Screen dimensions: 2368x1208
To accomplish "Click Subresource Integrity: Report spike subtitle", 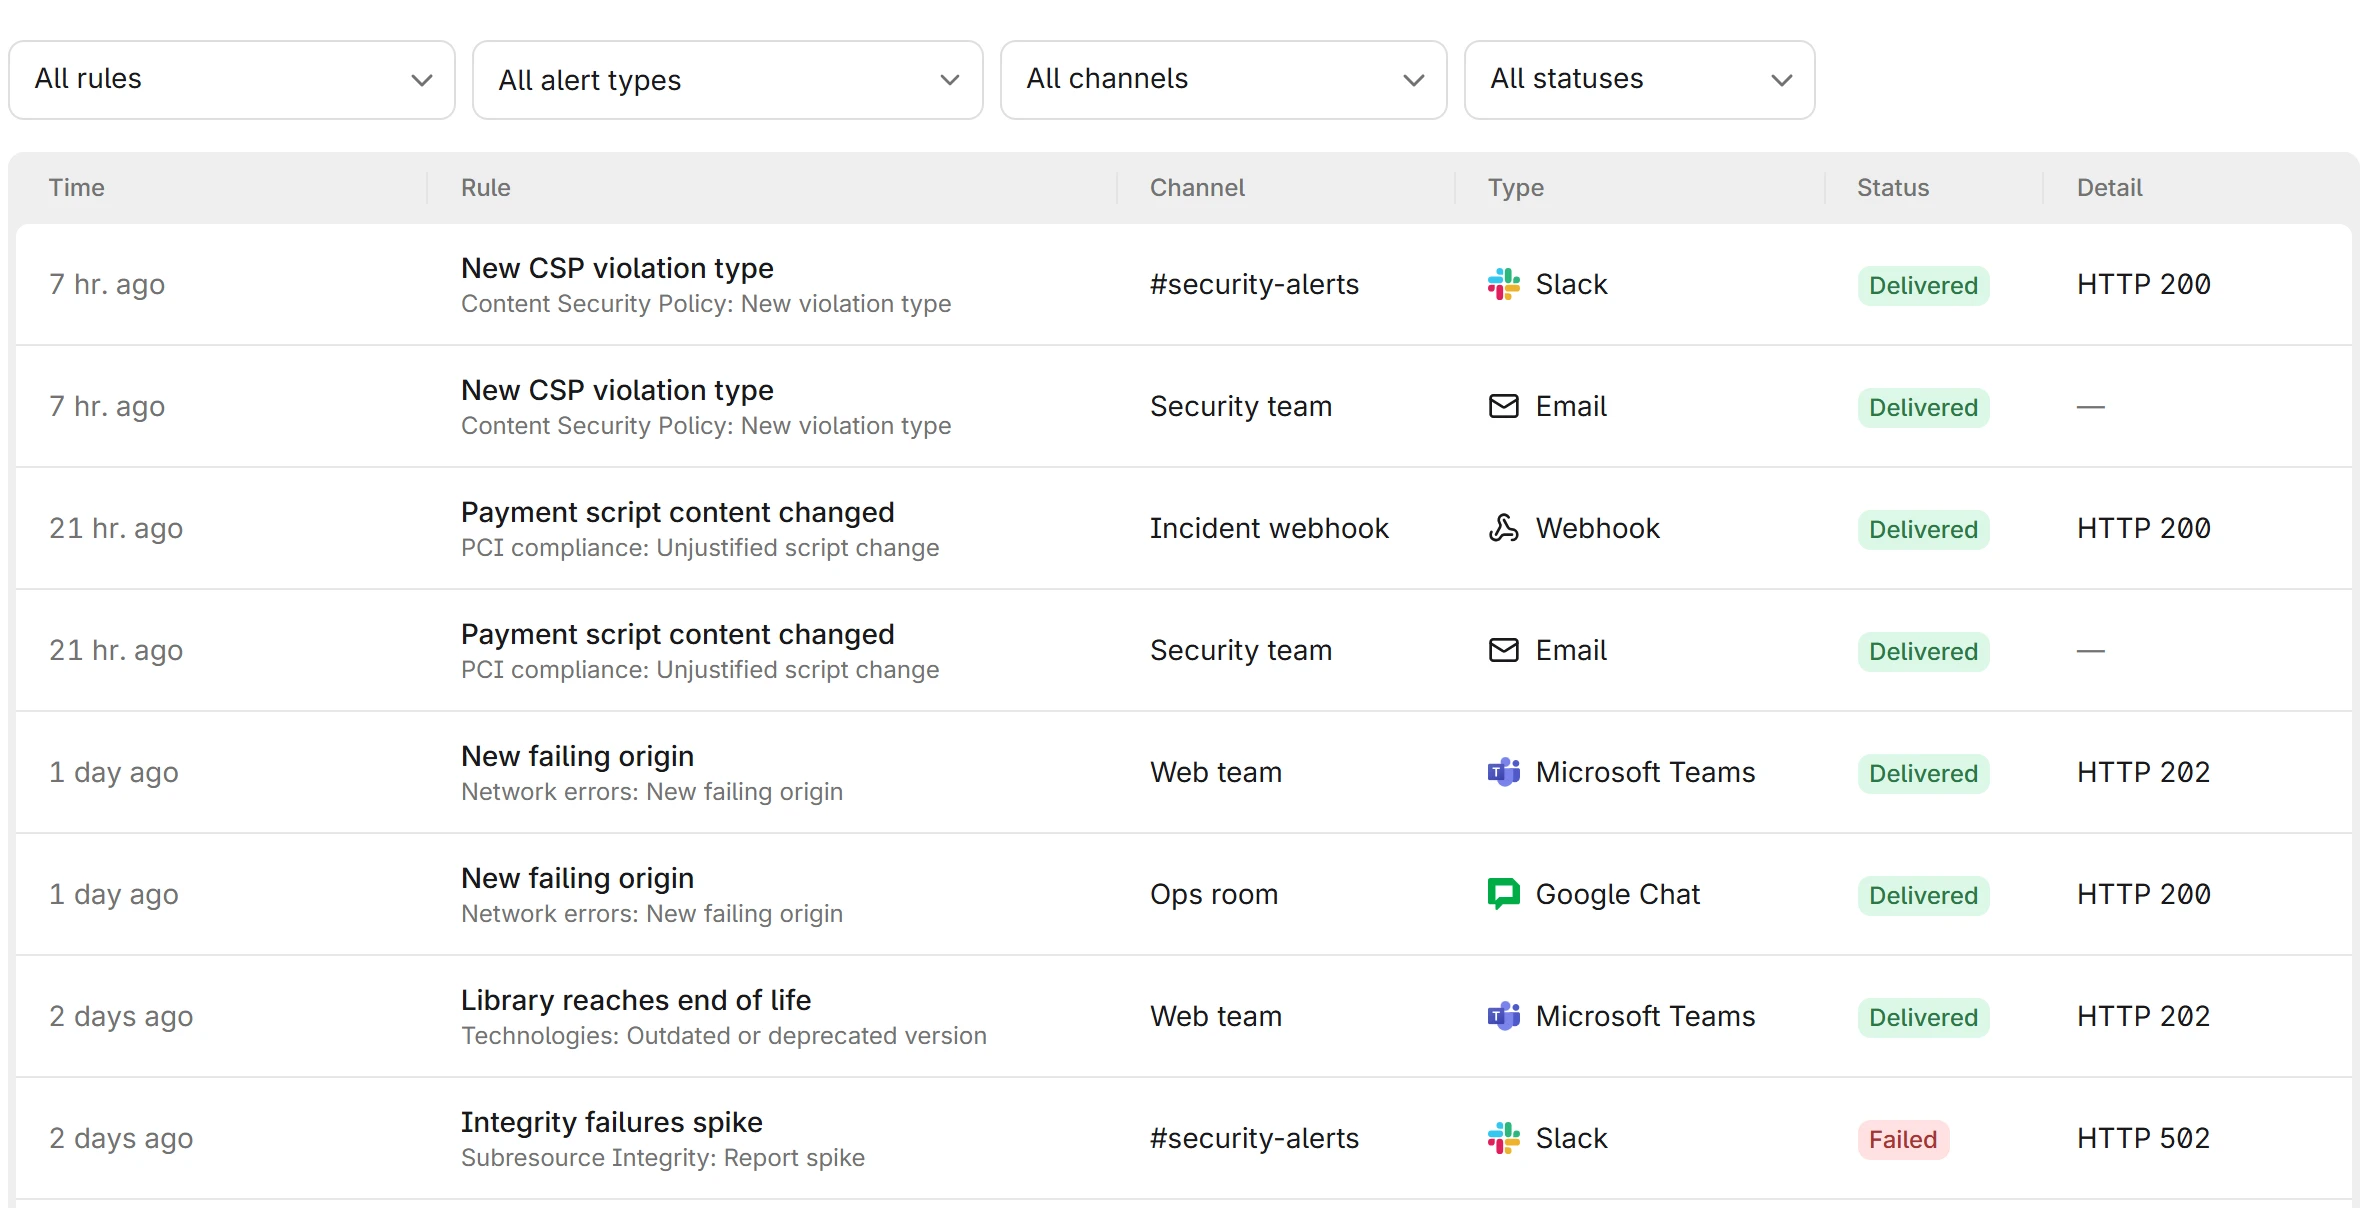I will 663,1158.
